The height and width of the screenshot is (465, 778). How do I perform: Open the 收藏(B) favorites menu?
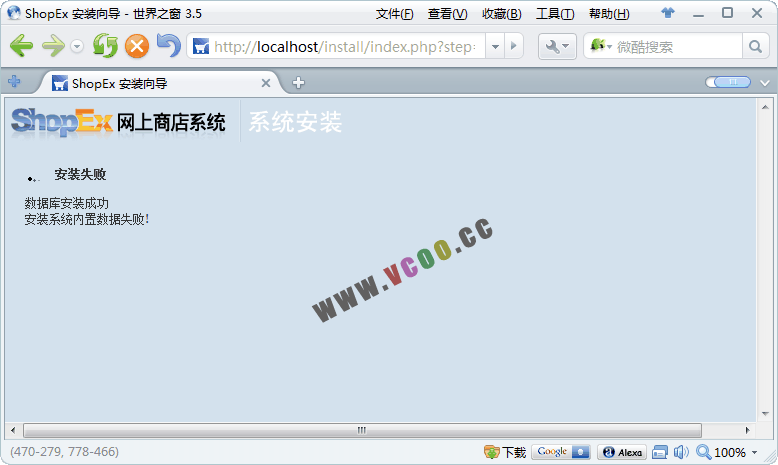501,14
